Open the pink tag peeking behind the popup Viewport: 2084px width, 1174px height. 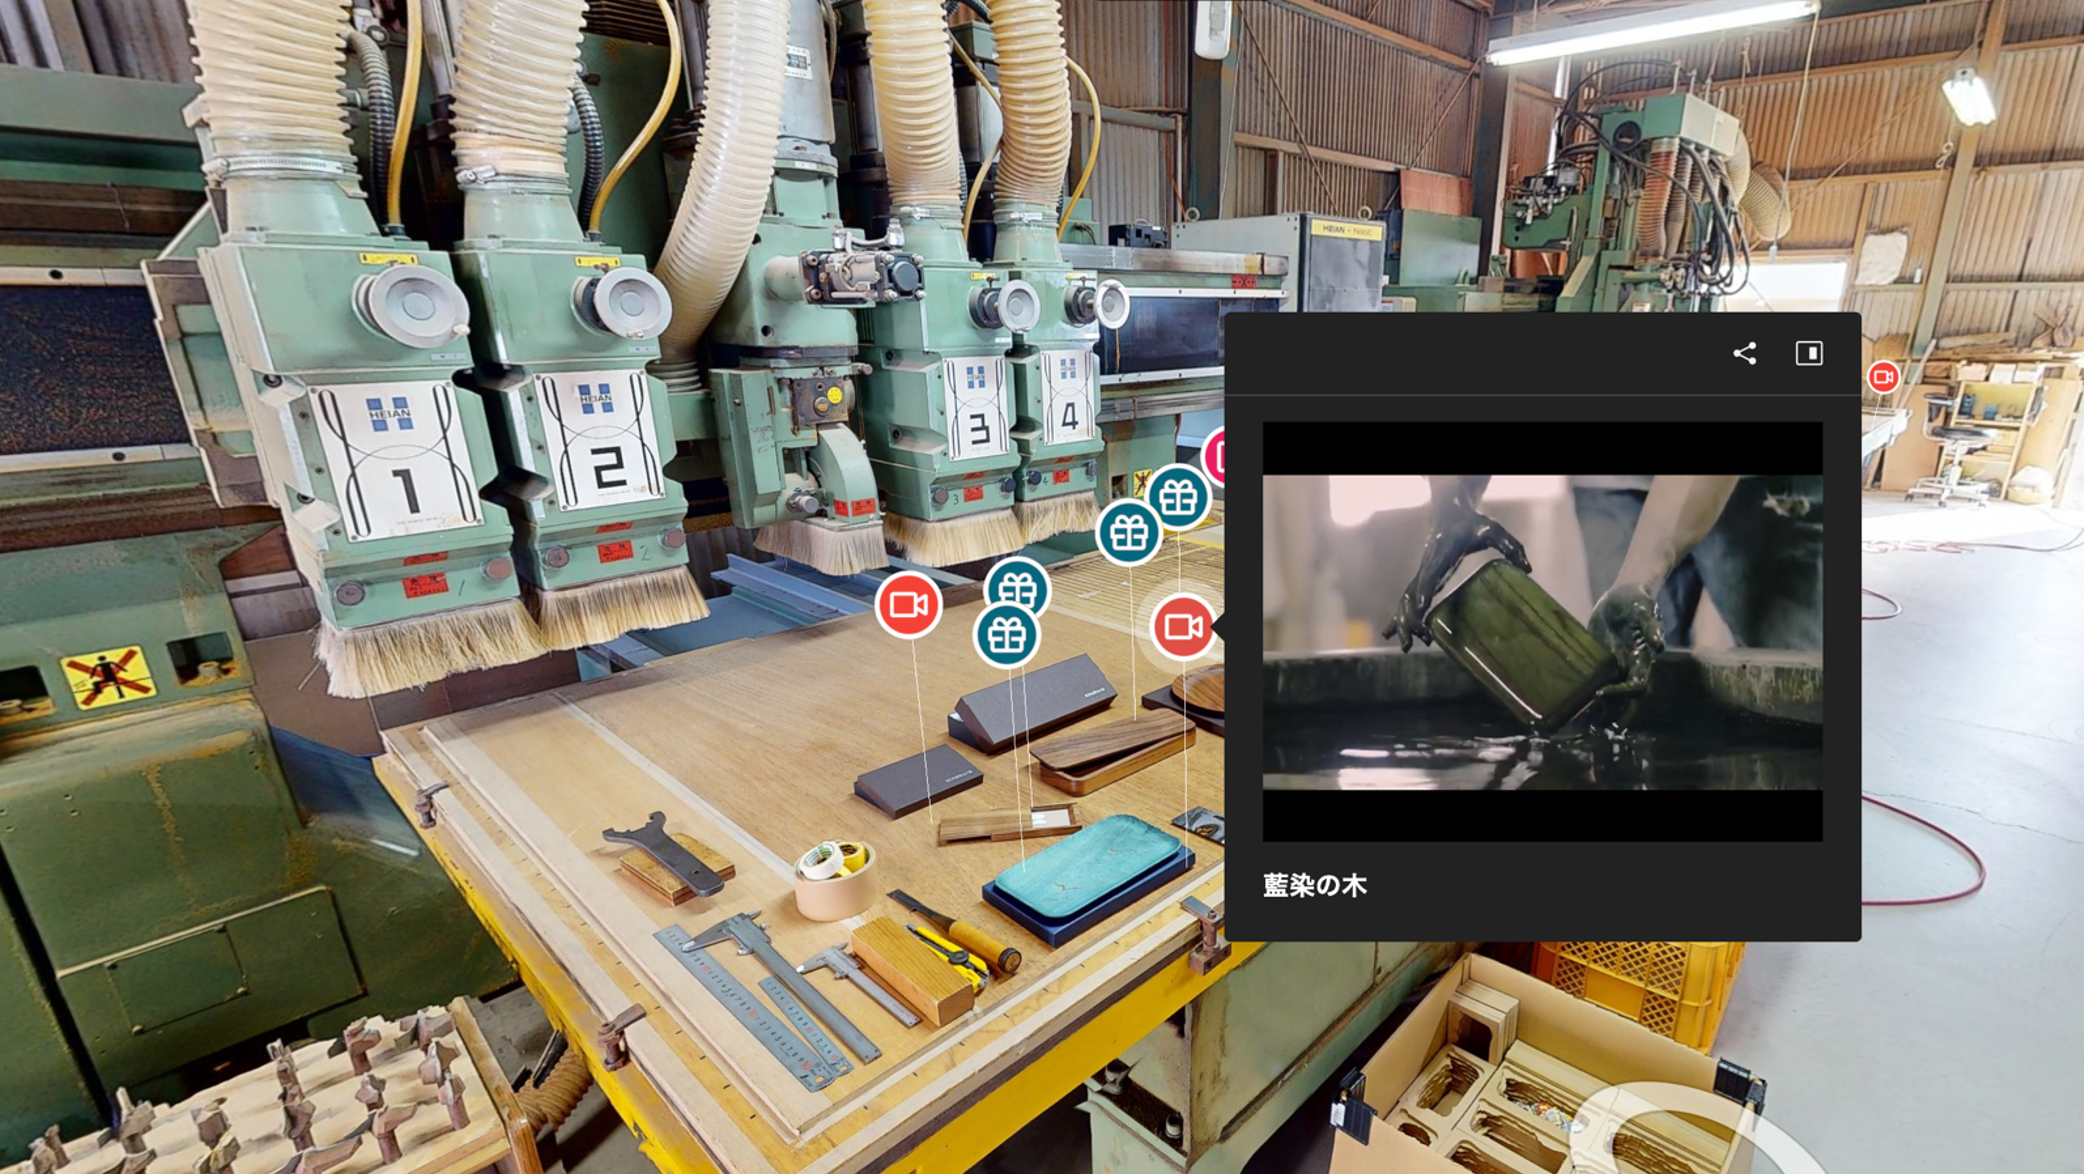tap(1216, 457)
